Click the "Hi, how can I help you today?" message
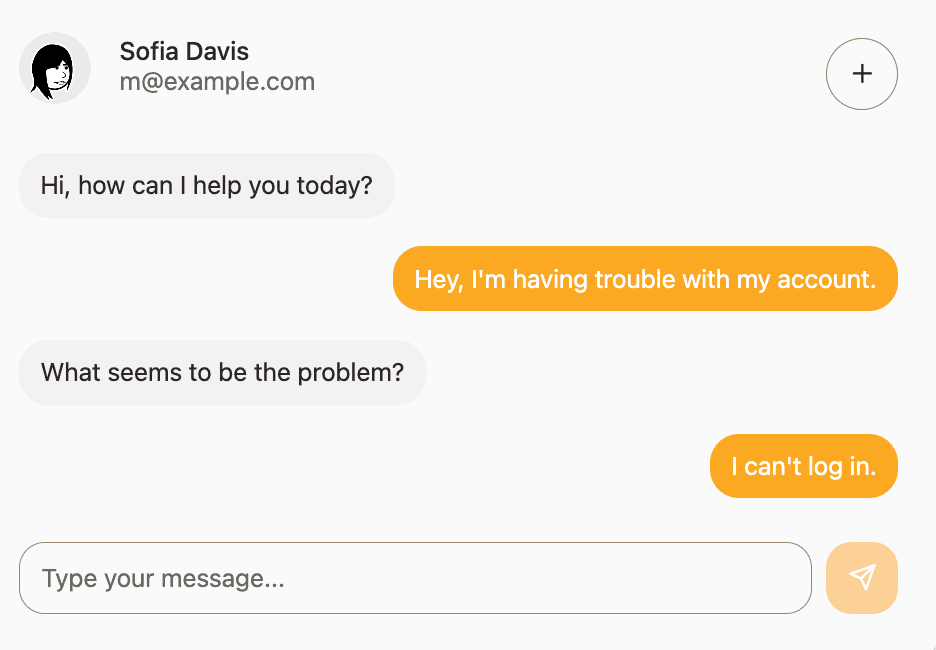Image resolution: width=936 pixels, height=650 pixels. [206, 185]
